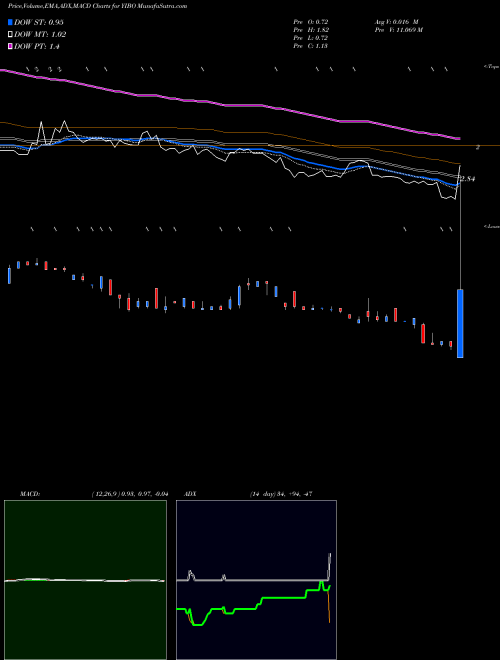This screenshot has width=500, height=660.
Task: Click the Lows marker label at right
Action: coord(491,226)
